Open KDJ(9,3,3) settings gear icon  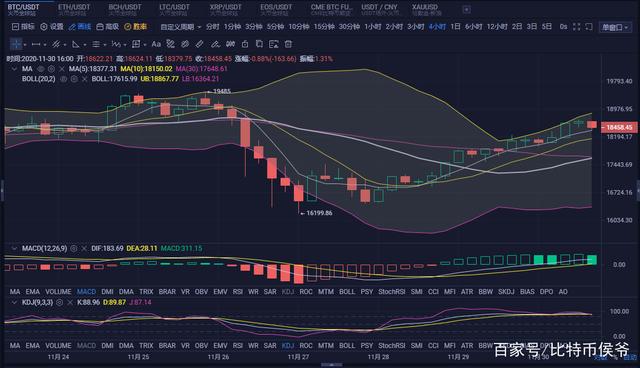pyautogui.click(x=60, y=302)
